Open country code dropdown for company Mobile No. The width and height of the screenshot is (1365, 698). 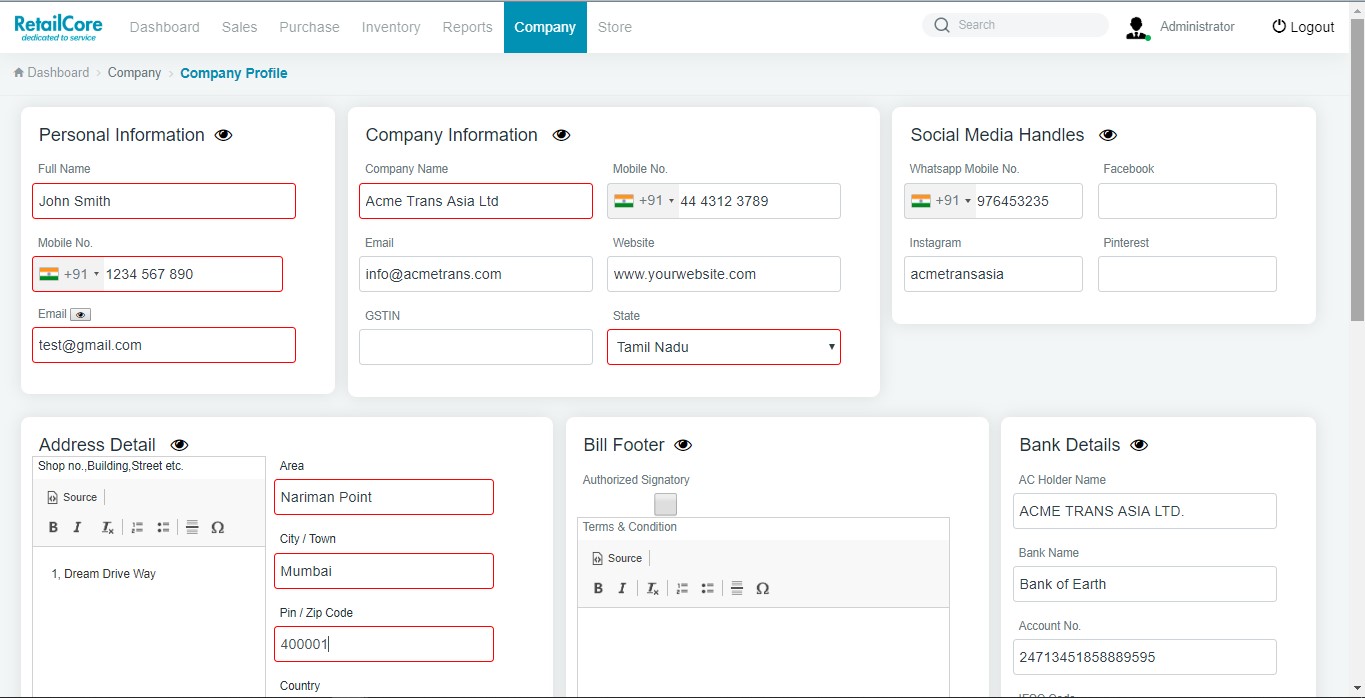click(x=644, y=201)
